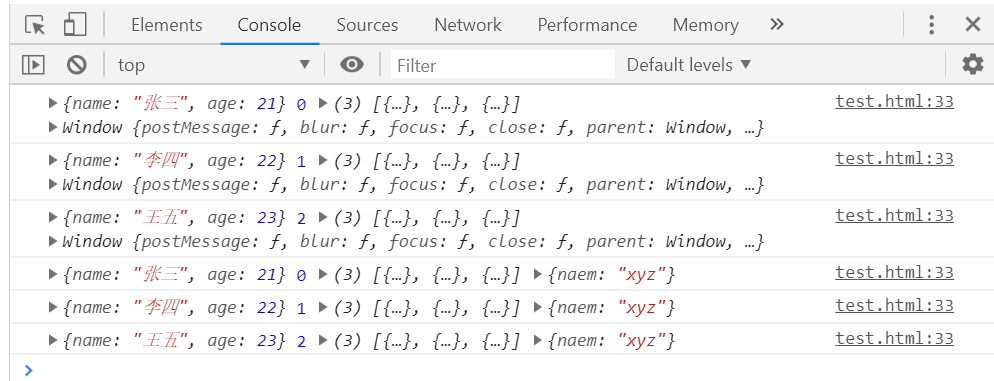Viewport: 994px width, 381px height.
Task: Open first test.html:33 source link
Action: pyautogui.click(x=894, y=101)
